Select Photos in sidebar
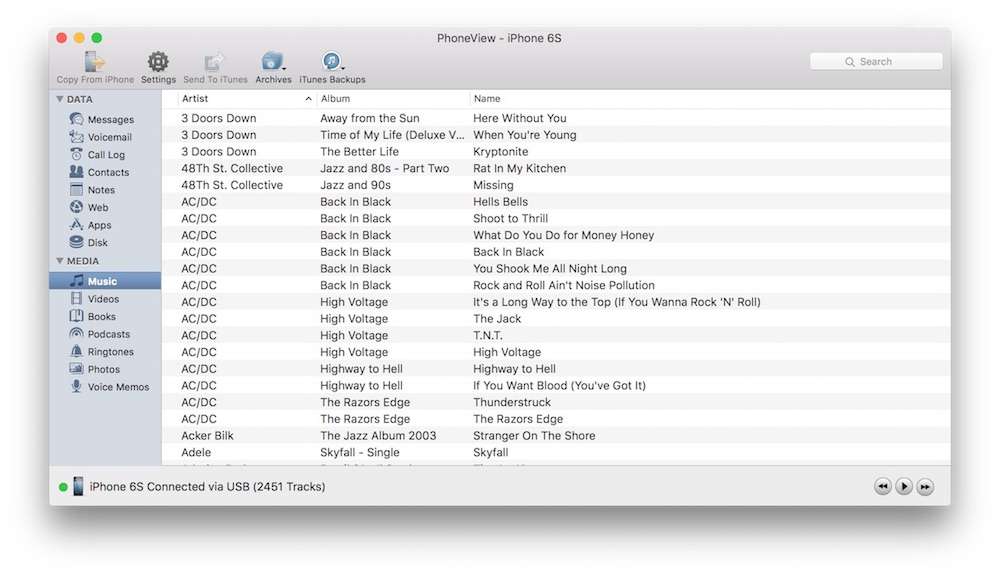1000x576 pixels. (95, 369)
